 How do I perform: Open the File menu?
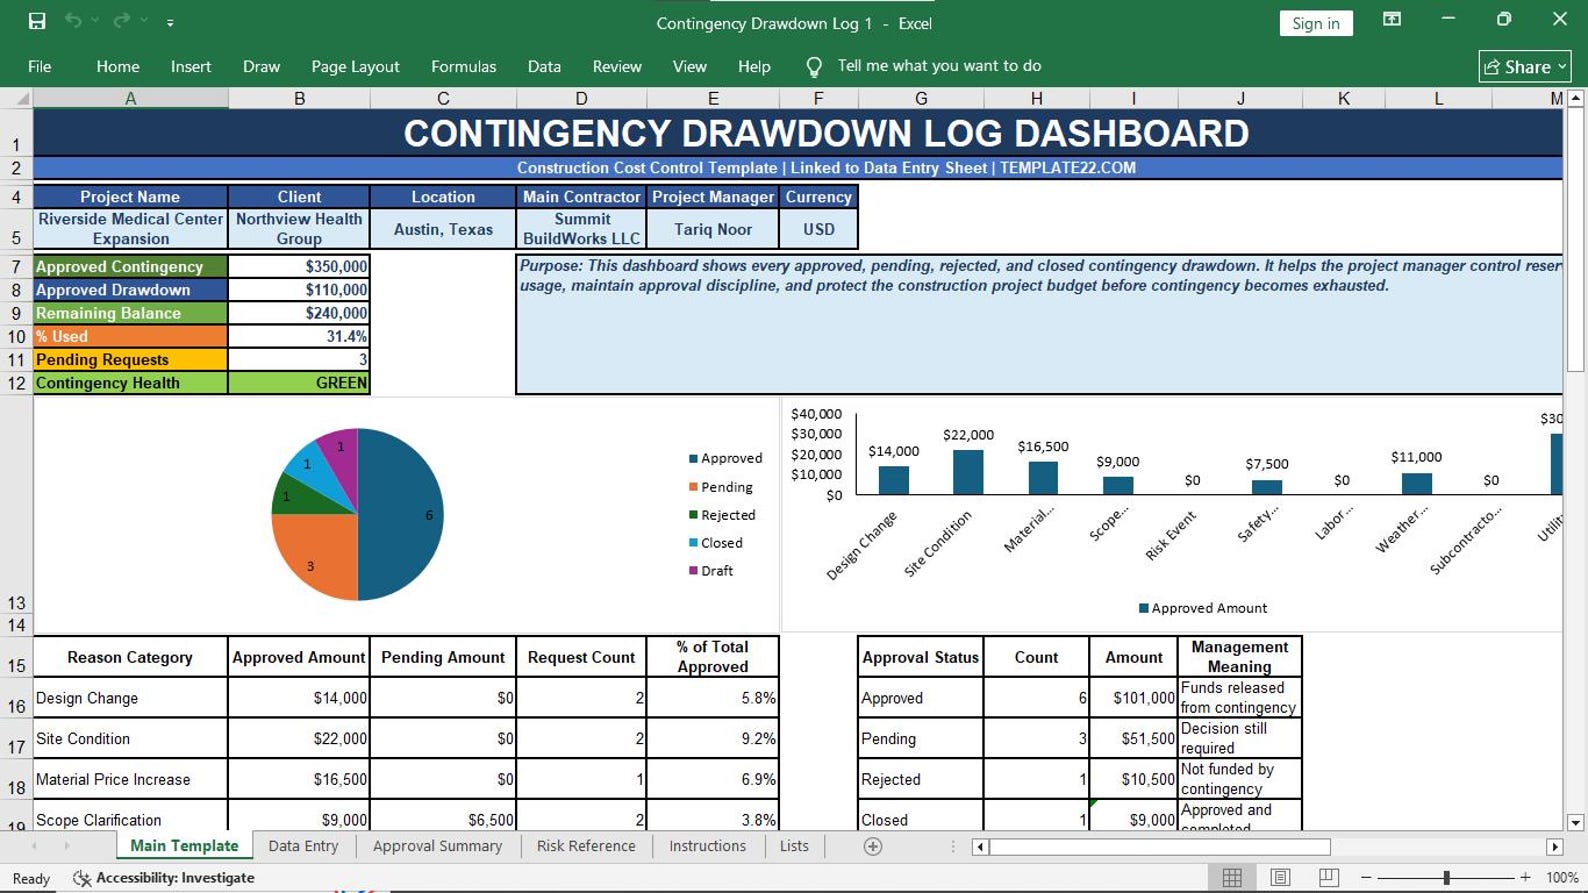[40, 66]
